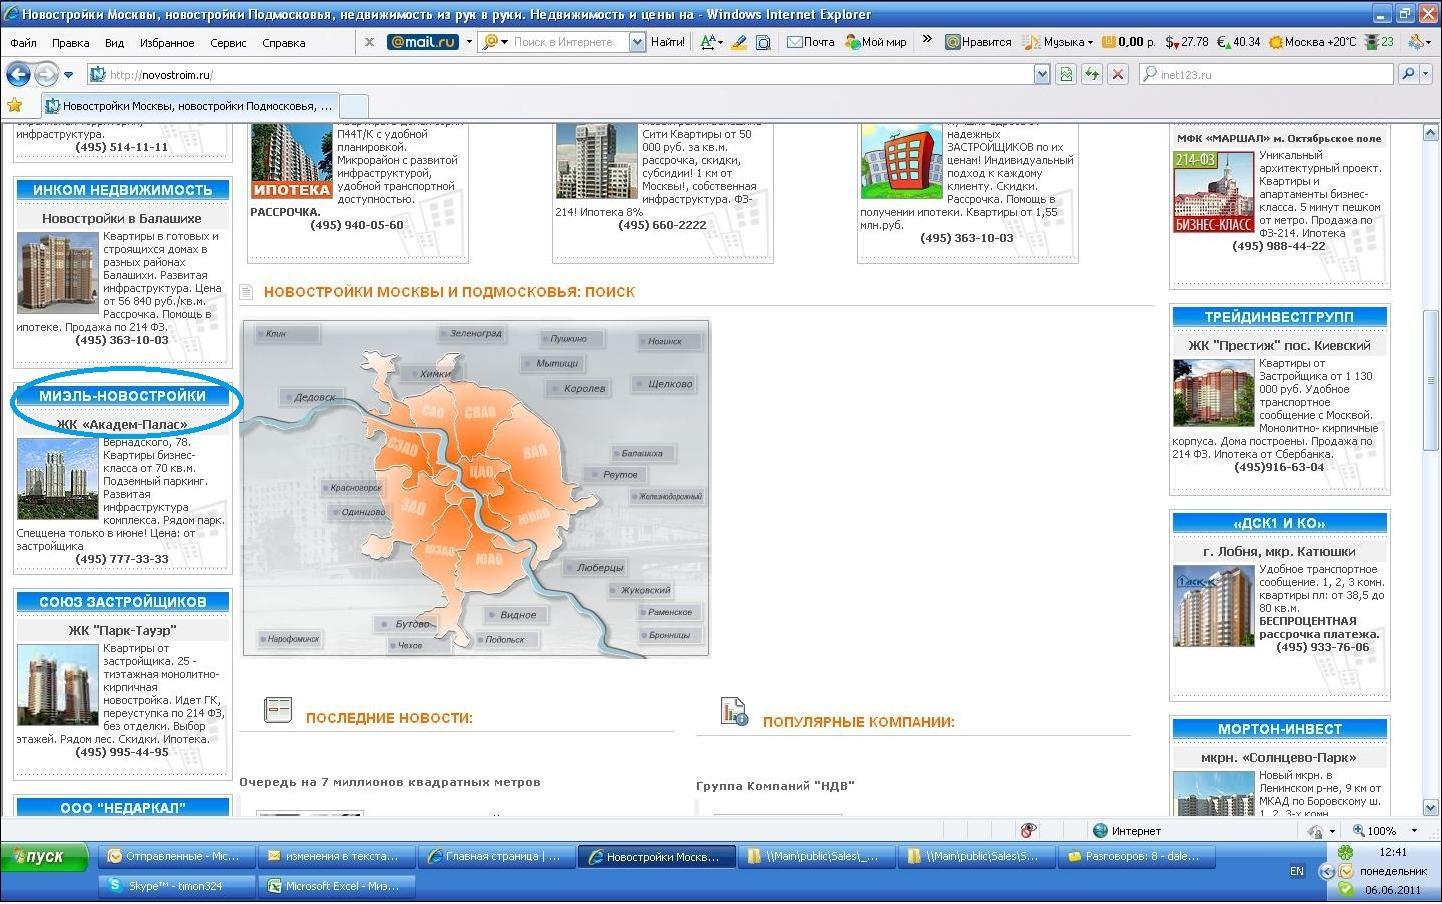The width and height of the screenshot is (1442, 904).
Task: Select the ЦАО district on the Moscow map
Action: click(481, 471)
